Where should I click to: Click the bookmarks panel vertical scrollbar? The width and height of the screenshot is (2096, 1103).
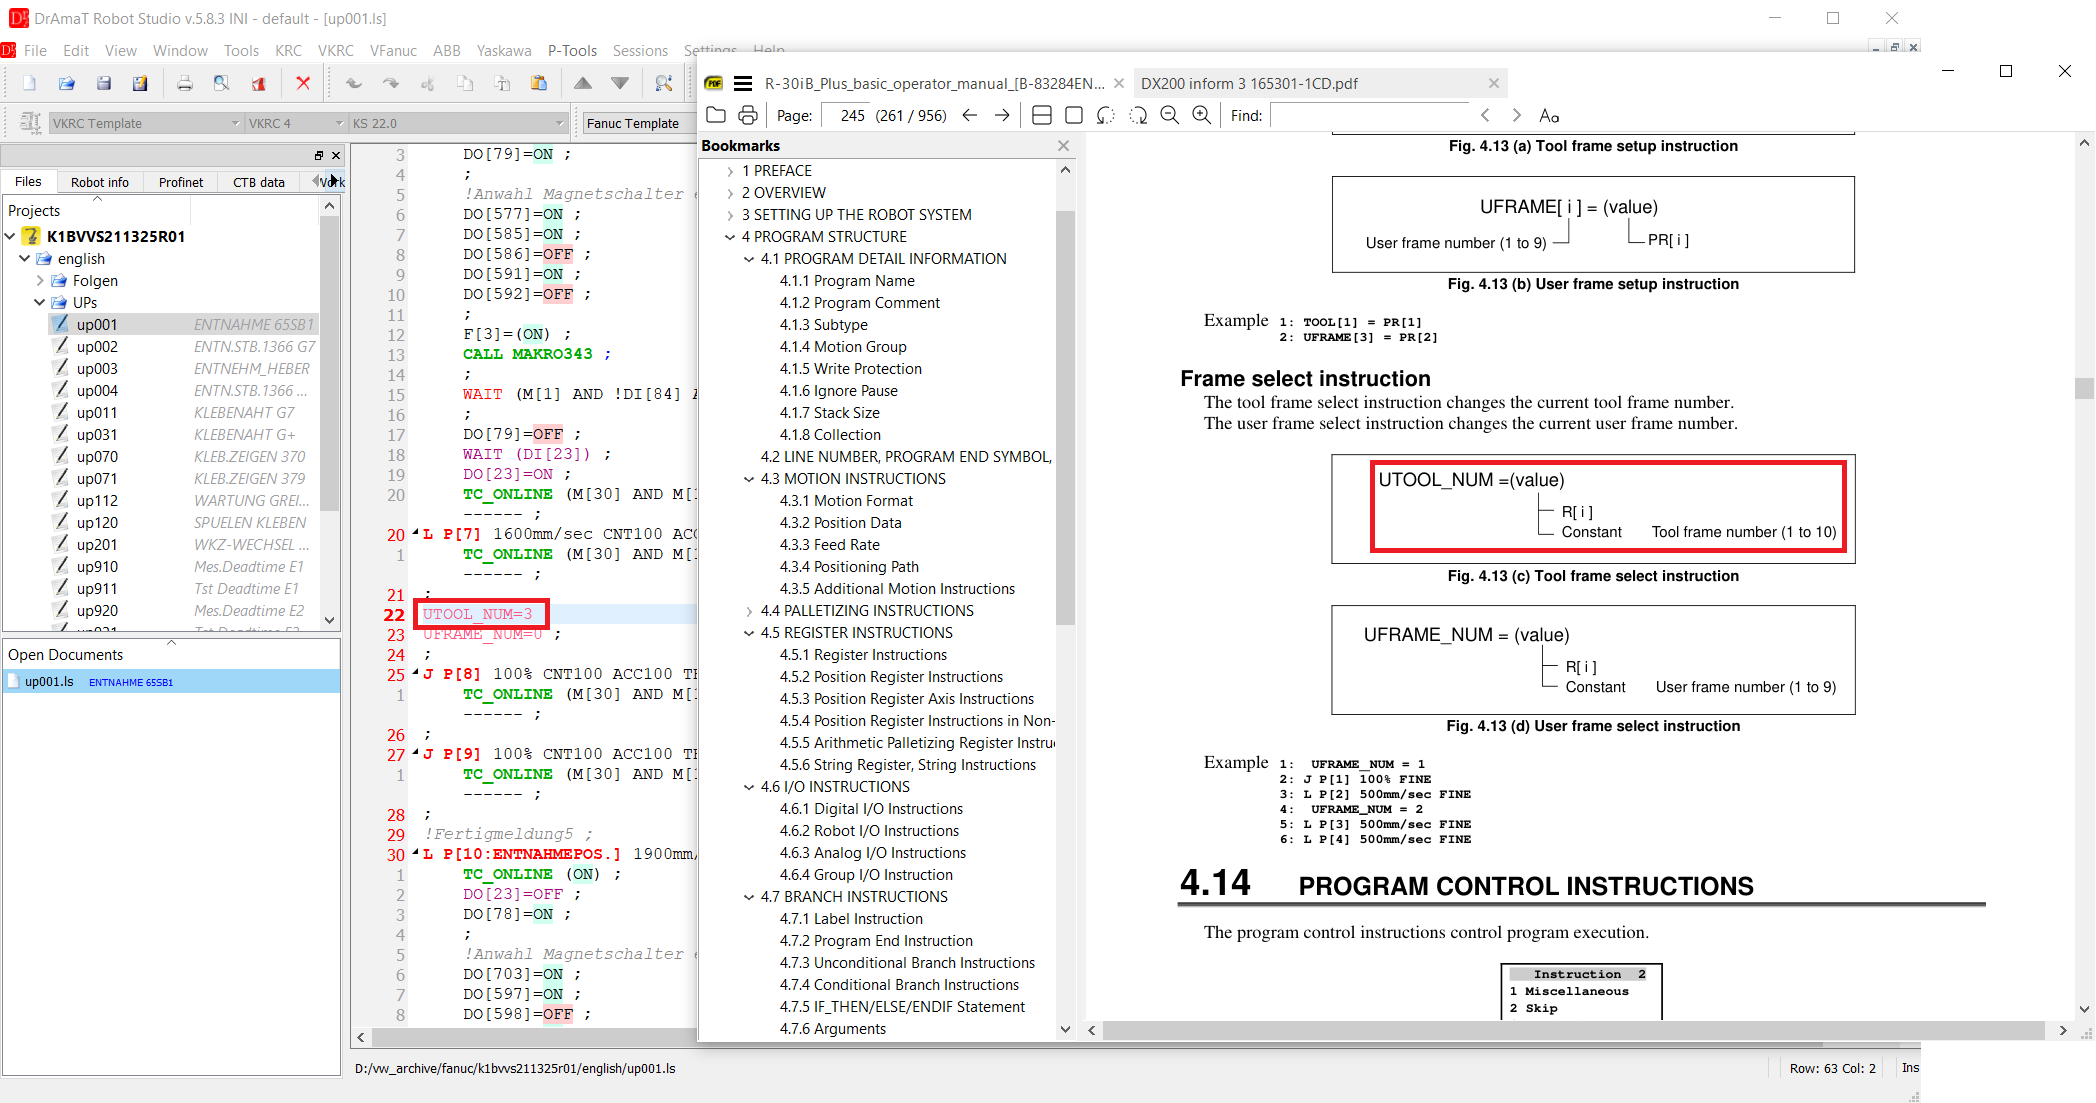(x=1065, y=418)
